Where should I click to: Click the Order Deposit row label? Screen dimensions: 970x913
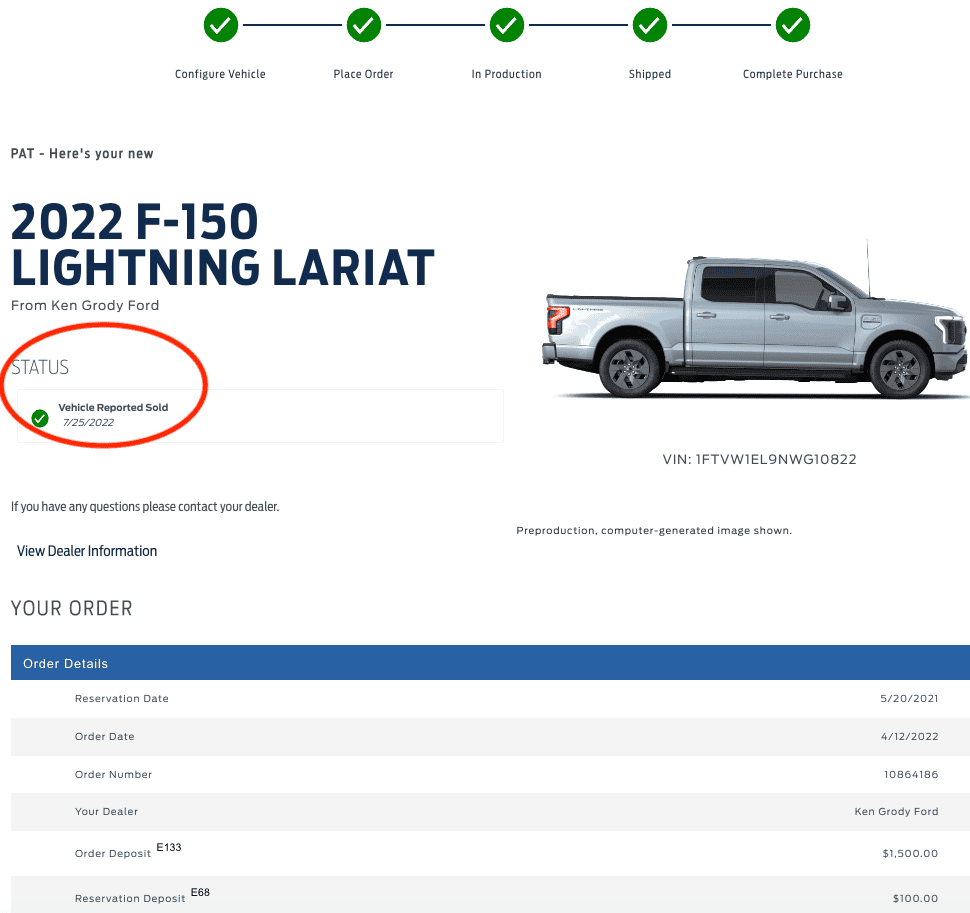click(x=113, y=854)
